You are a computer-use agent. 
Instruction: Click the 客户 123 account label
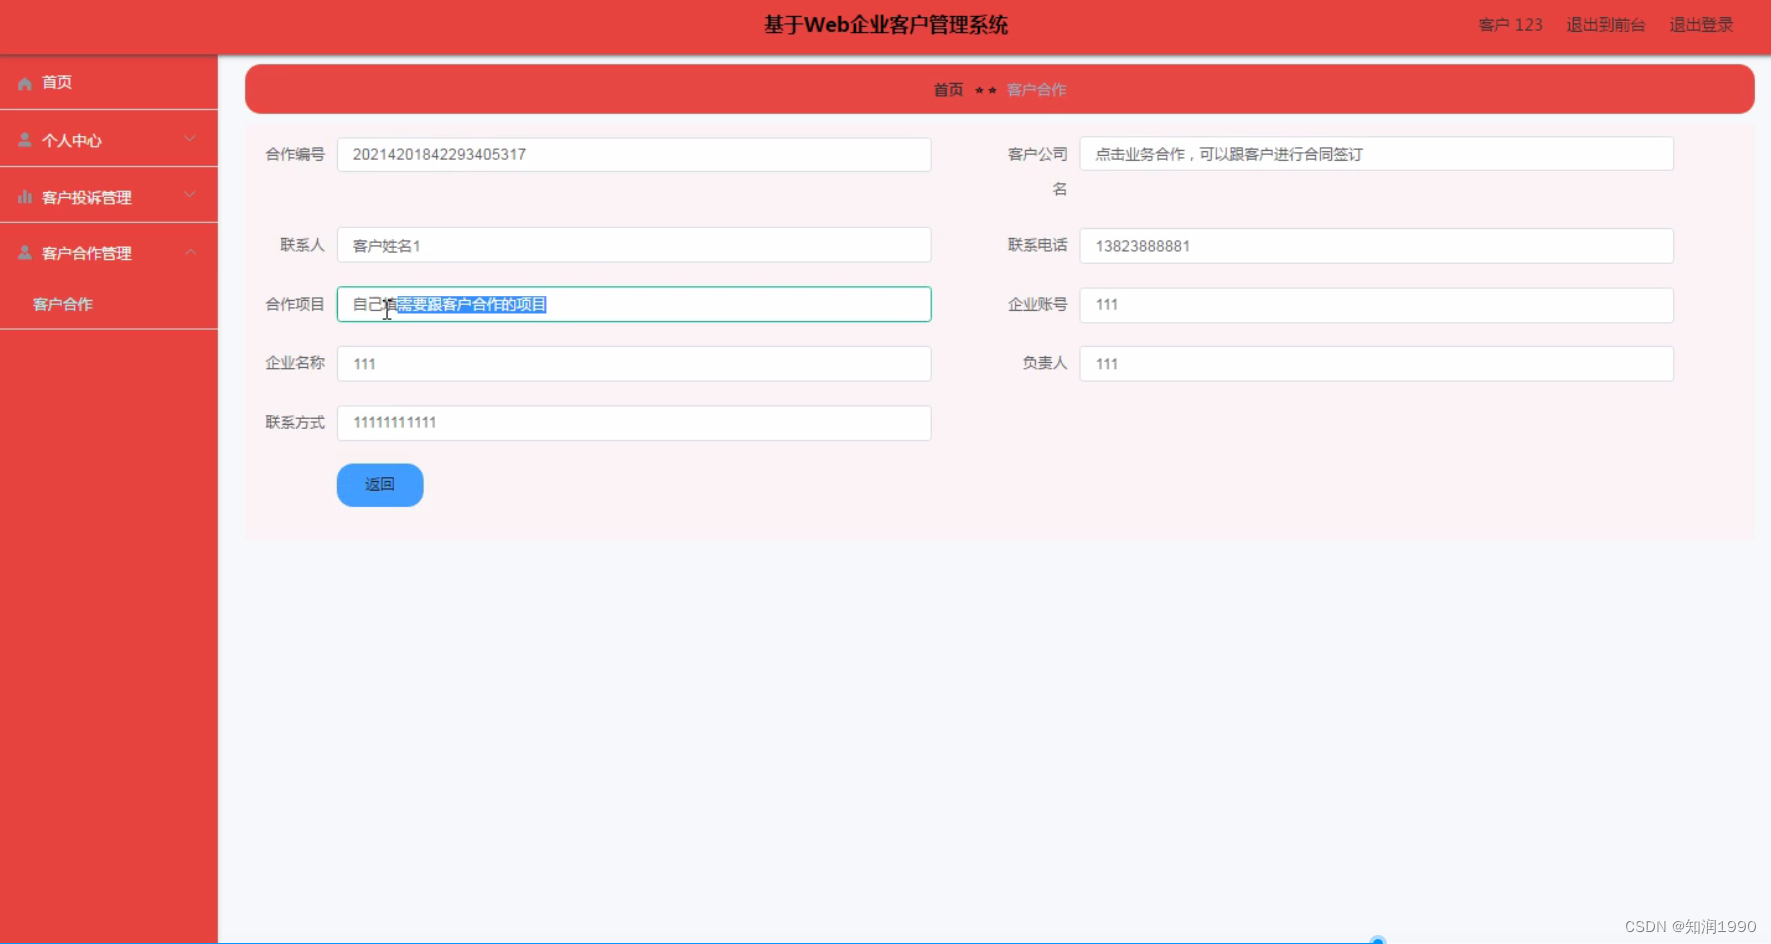click(1510, 25)
